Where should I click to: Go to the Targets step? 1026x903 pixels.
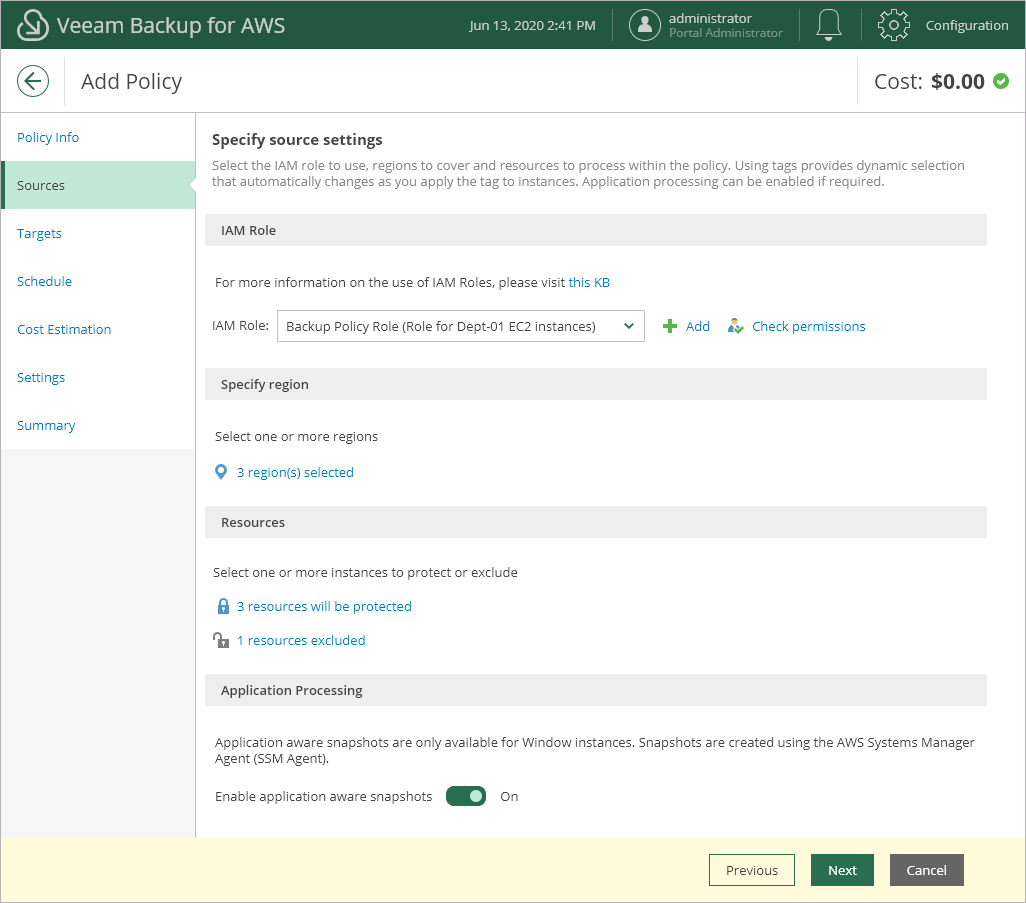pos(39,234)
